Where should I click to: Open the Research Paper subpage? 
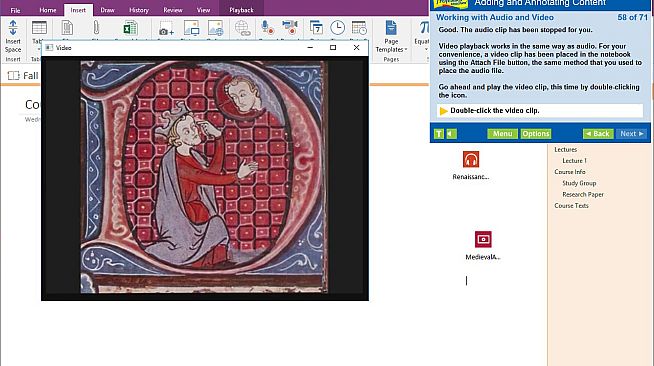(x=583, y=194)
